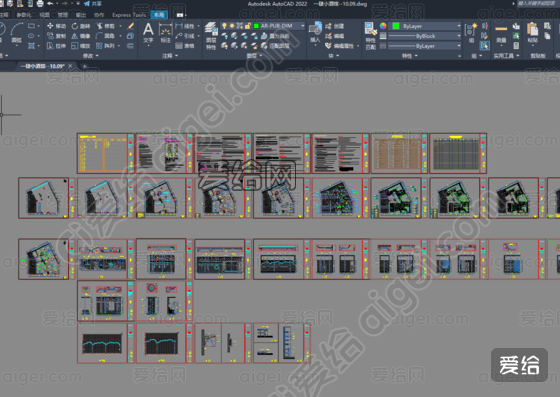Click the Plot printer icon in quick access toolbar
Screen dimensions: 560x397
(40, 4)
